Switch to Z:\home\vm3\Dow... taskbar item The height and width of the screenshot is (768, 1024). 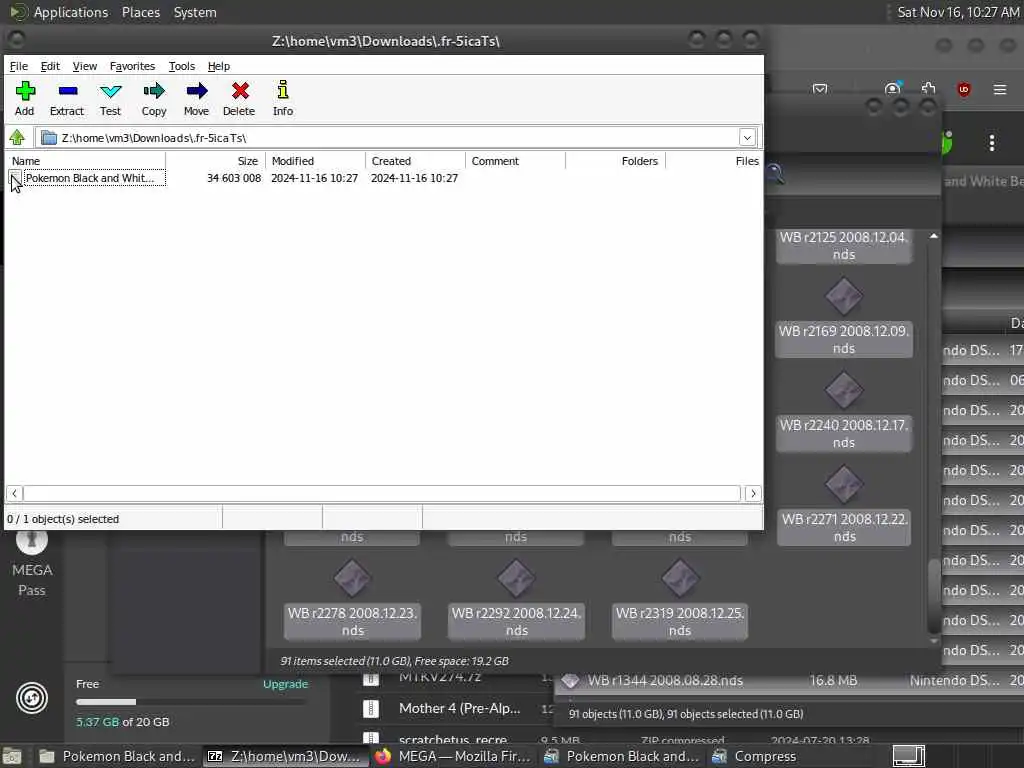pos(283,756)
